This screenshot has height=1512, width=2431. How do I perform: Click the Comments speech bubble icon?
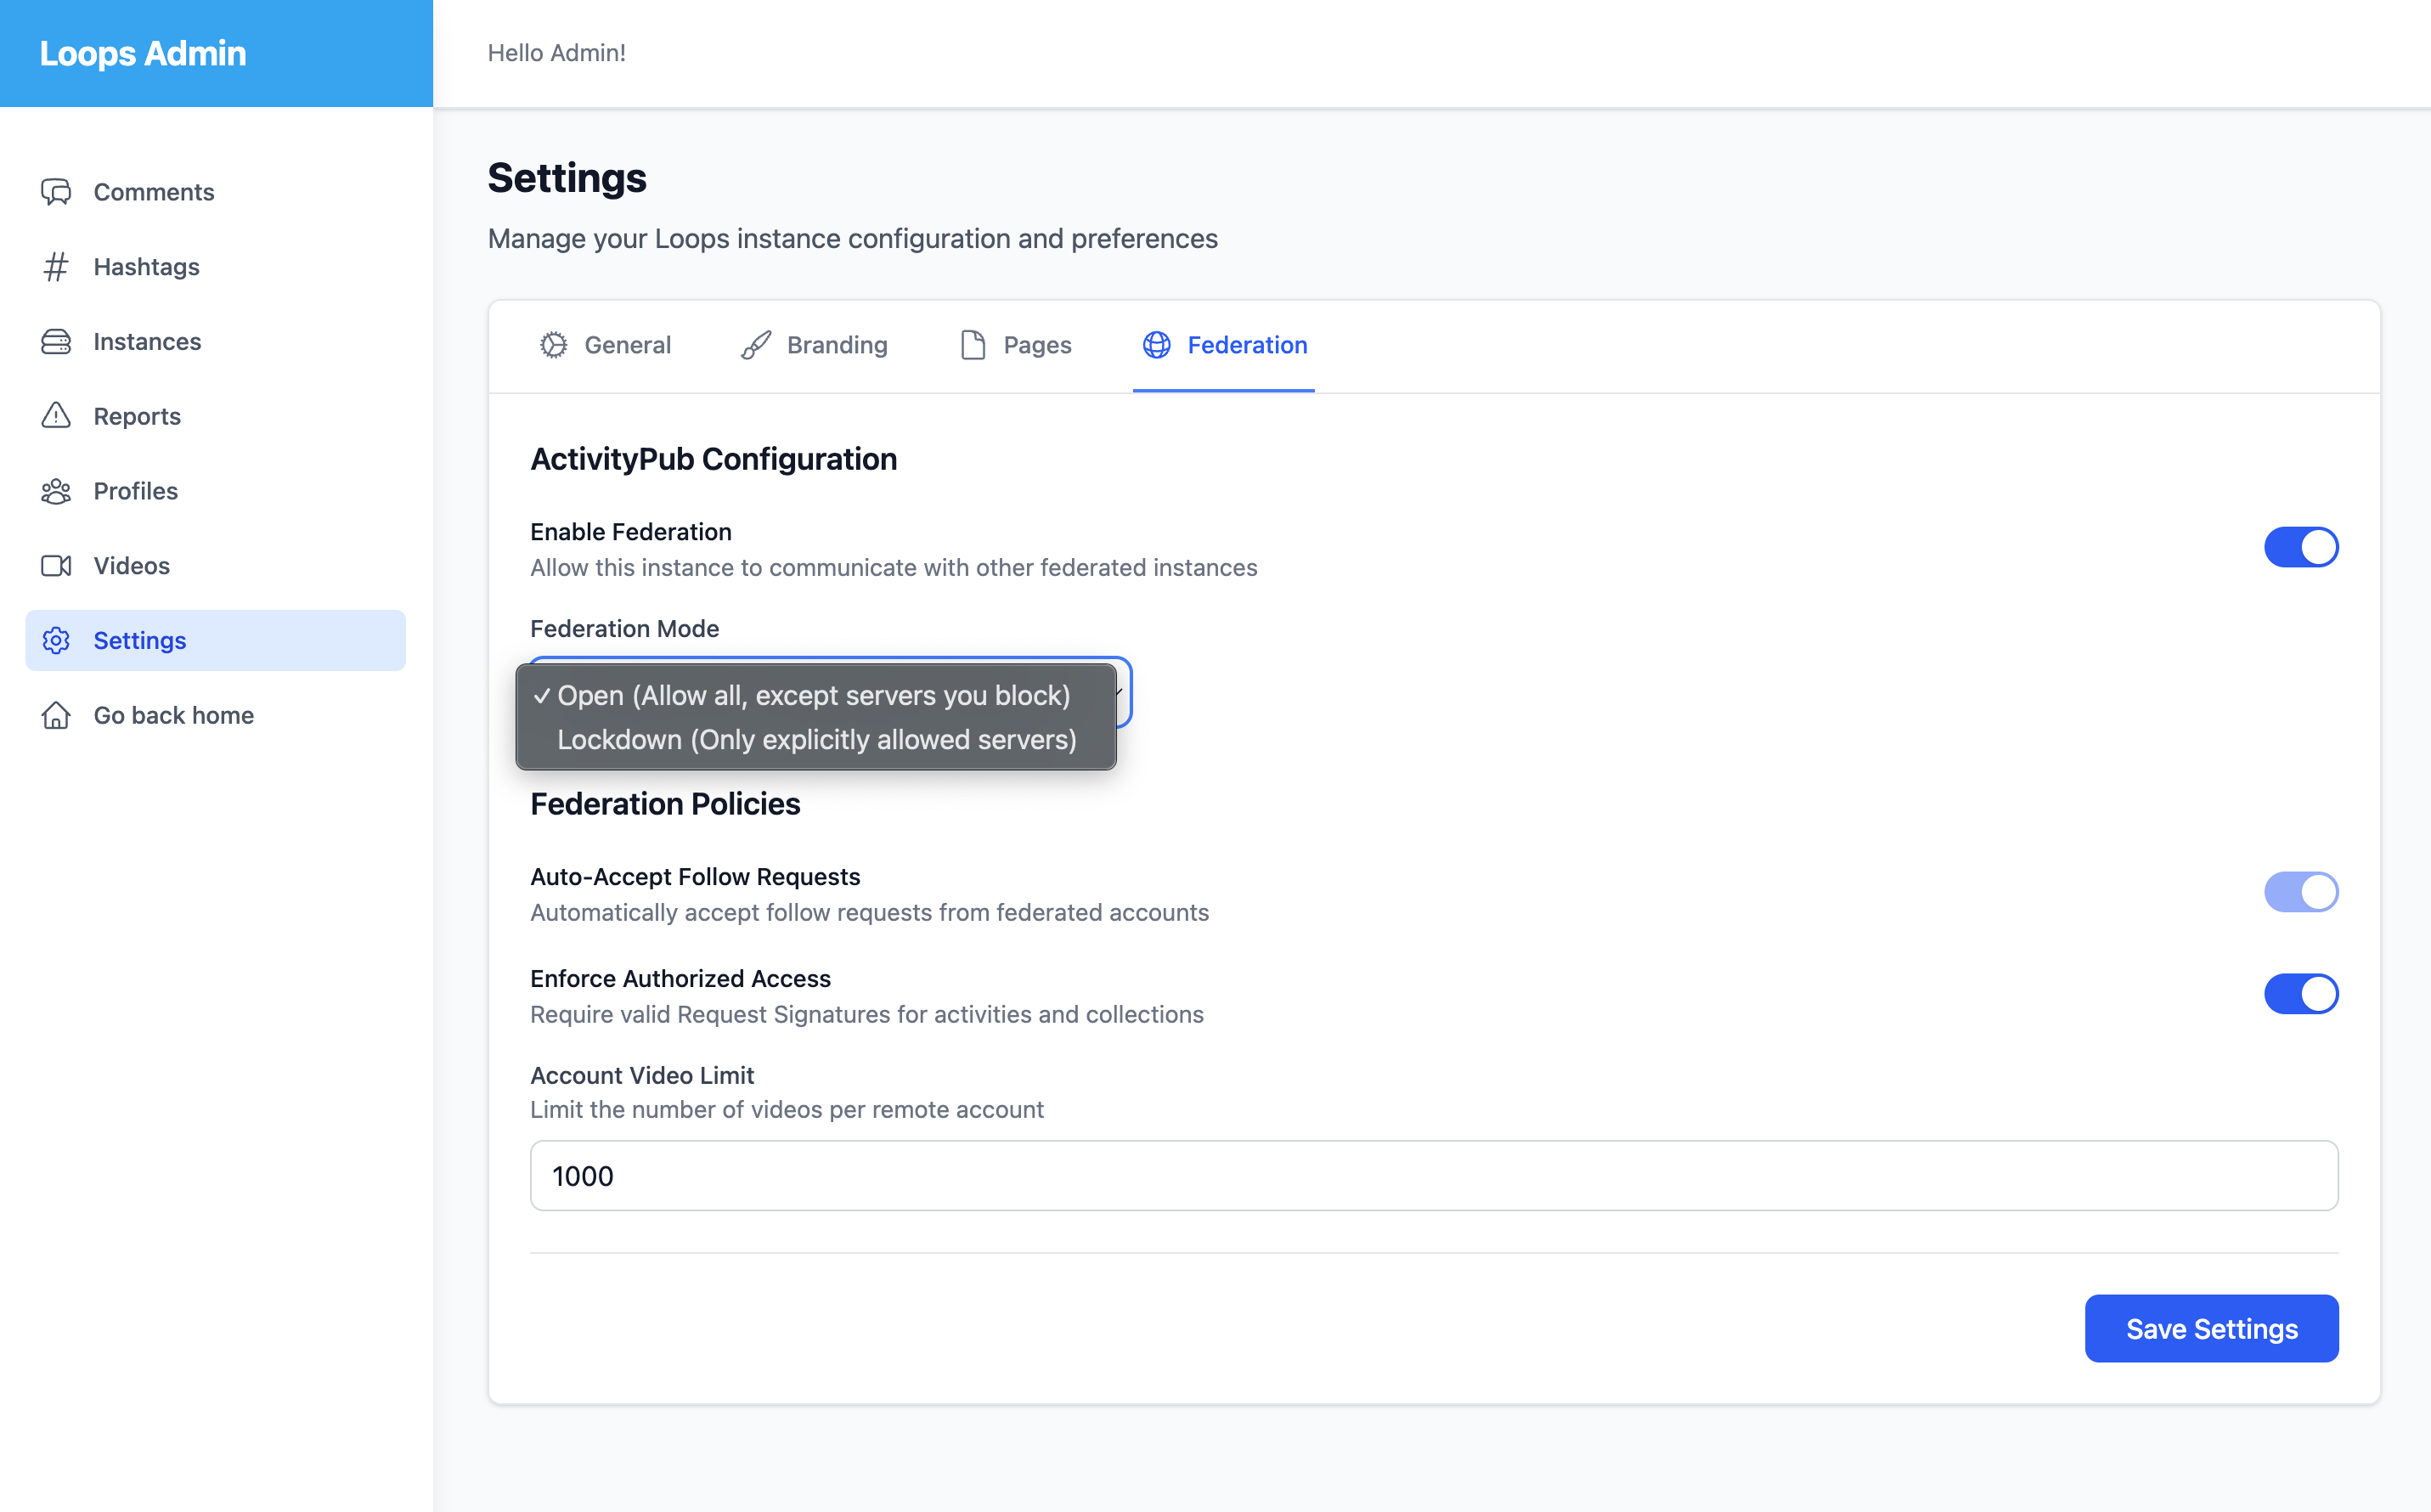point(56,192)
